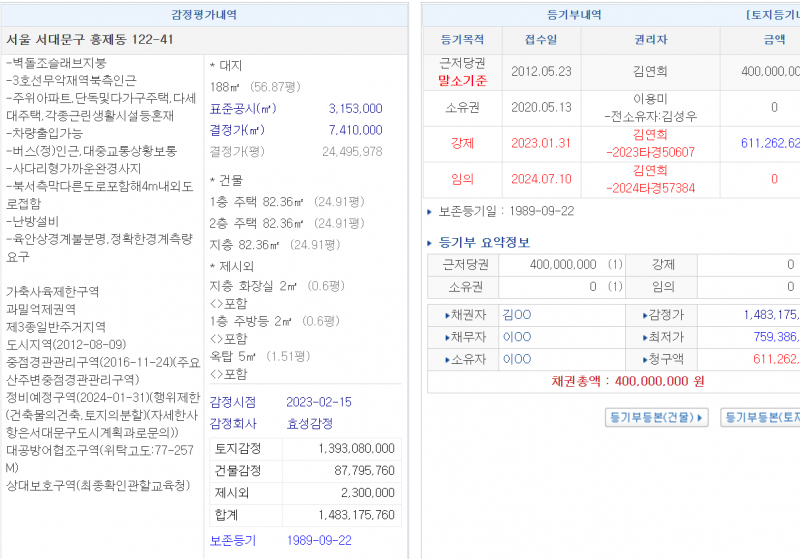Click the 과밀억제권역 text
800x559 pixels.
tap(41, 310)
